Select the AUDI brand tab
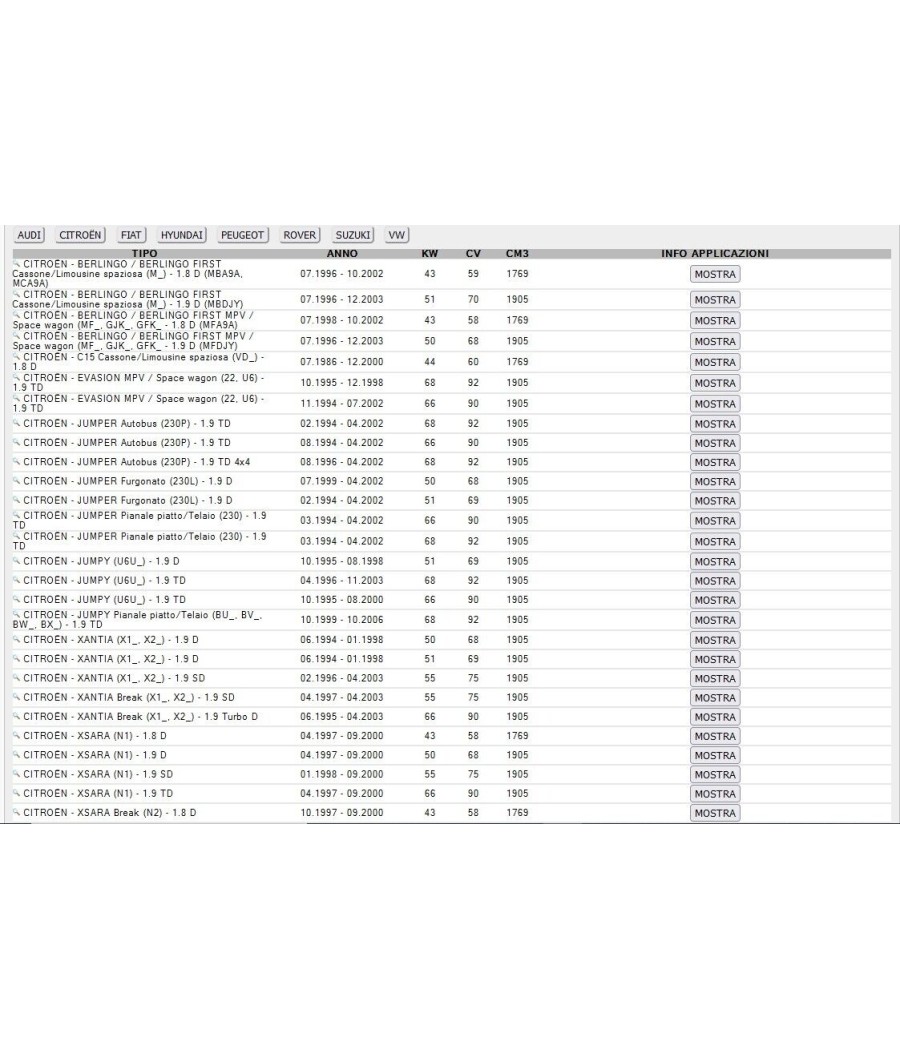900x1050 pixels. tap(29, 235)
